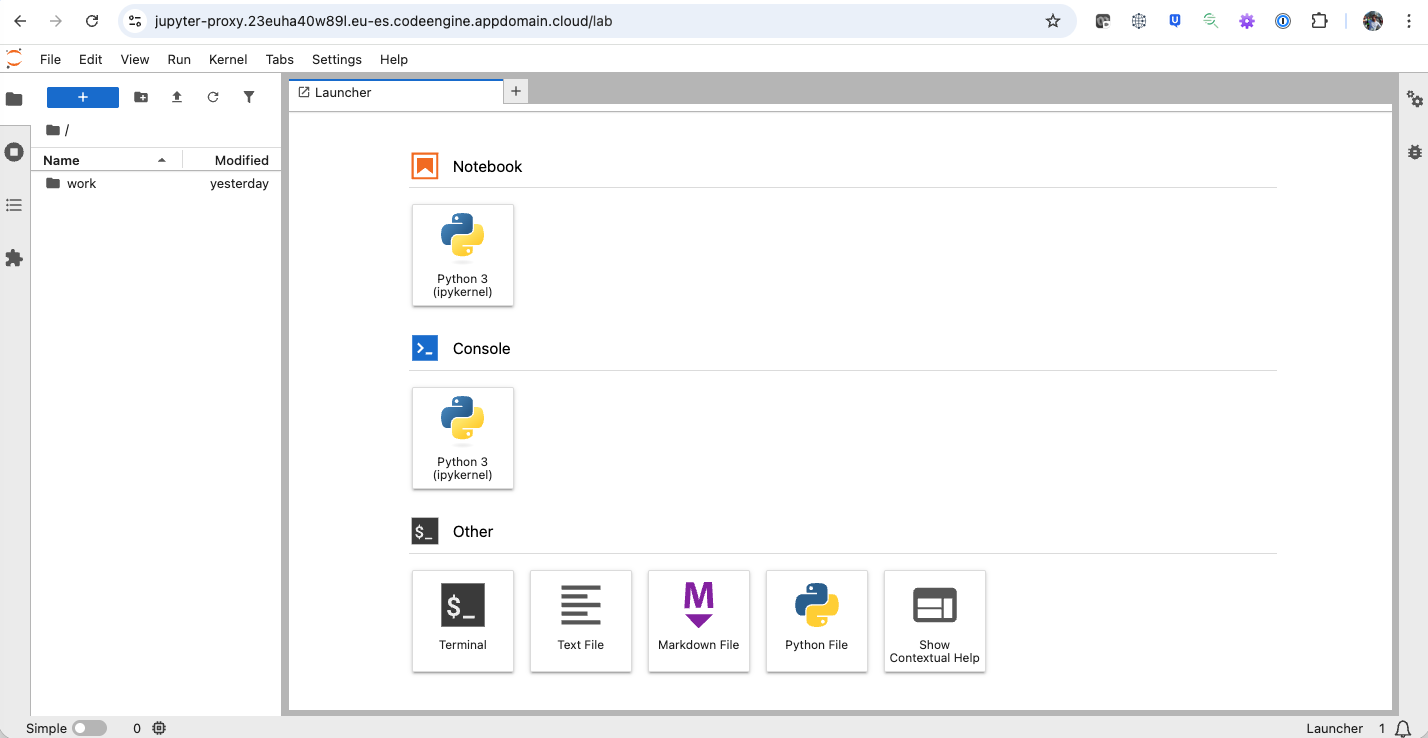Reload the browser page
This screenshot has height=738, width=1428.
92,21
